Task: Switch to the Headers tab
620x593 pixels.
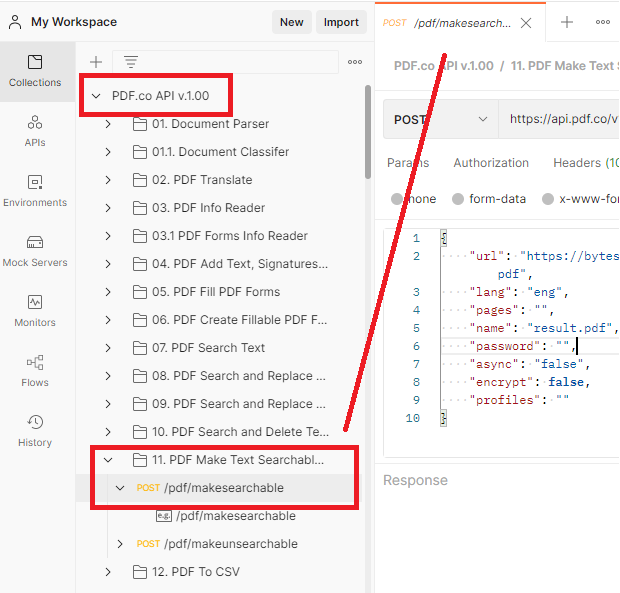Action: (586, 163)
